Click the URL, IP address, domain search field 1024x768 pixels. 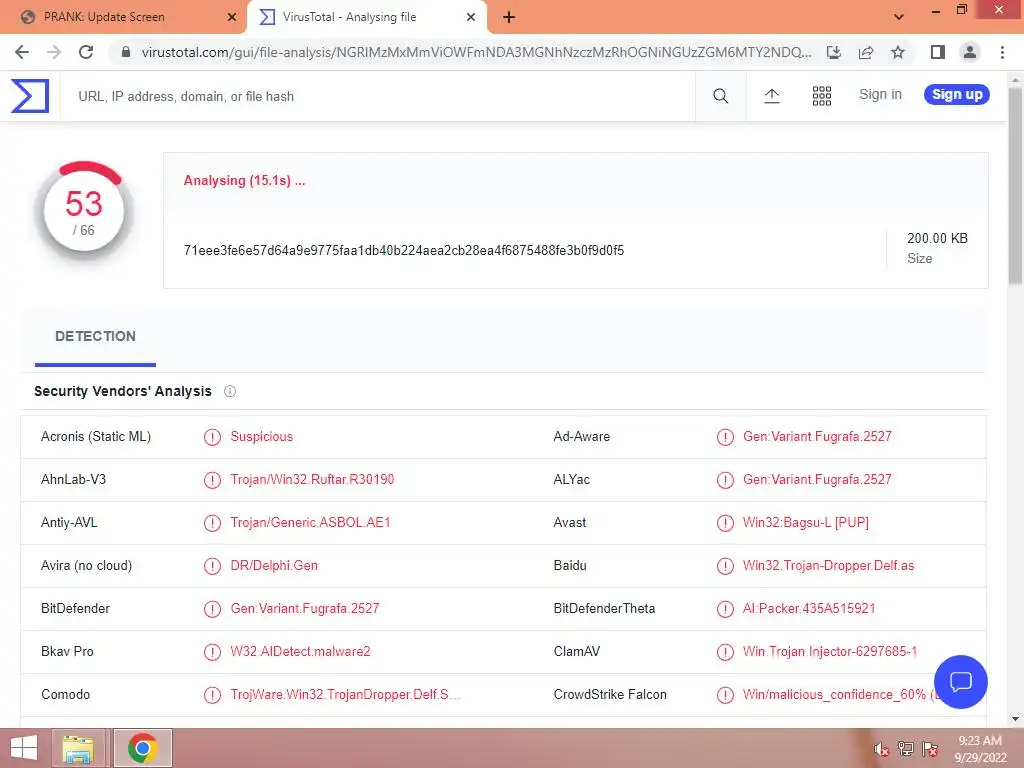click(377, 96)
